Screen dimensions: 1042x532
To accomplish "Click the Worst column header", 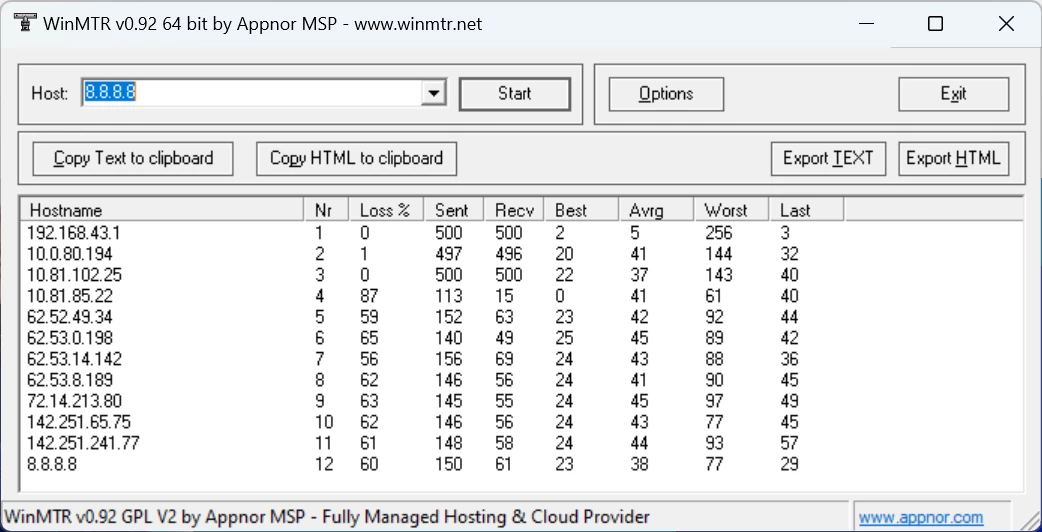I will coord(731,211).
